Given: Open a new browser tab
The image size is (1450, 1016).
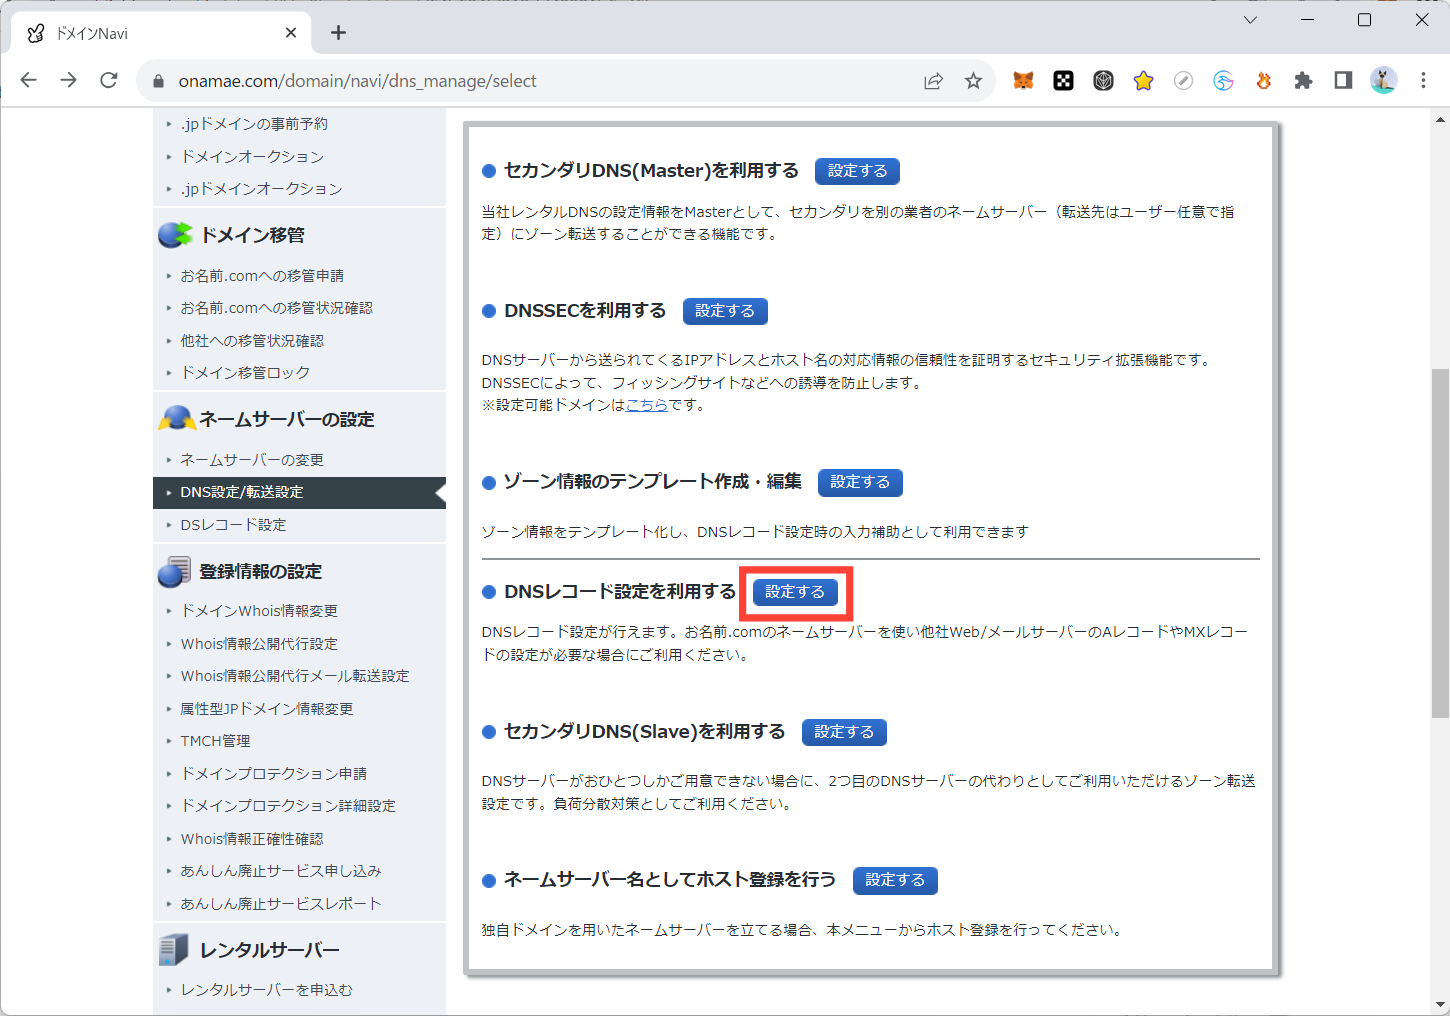Looking at the screenshot, I should (338, 33).
